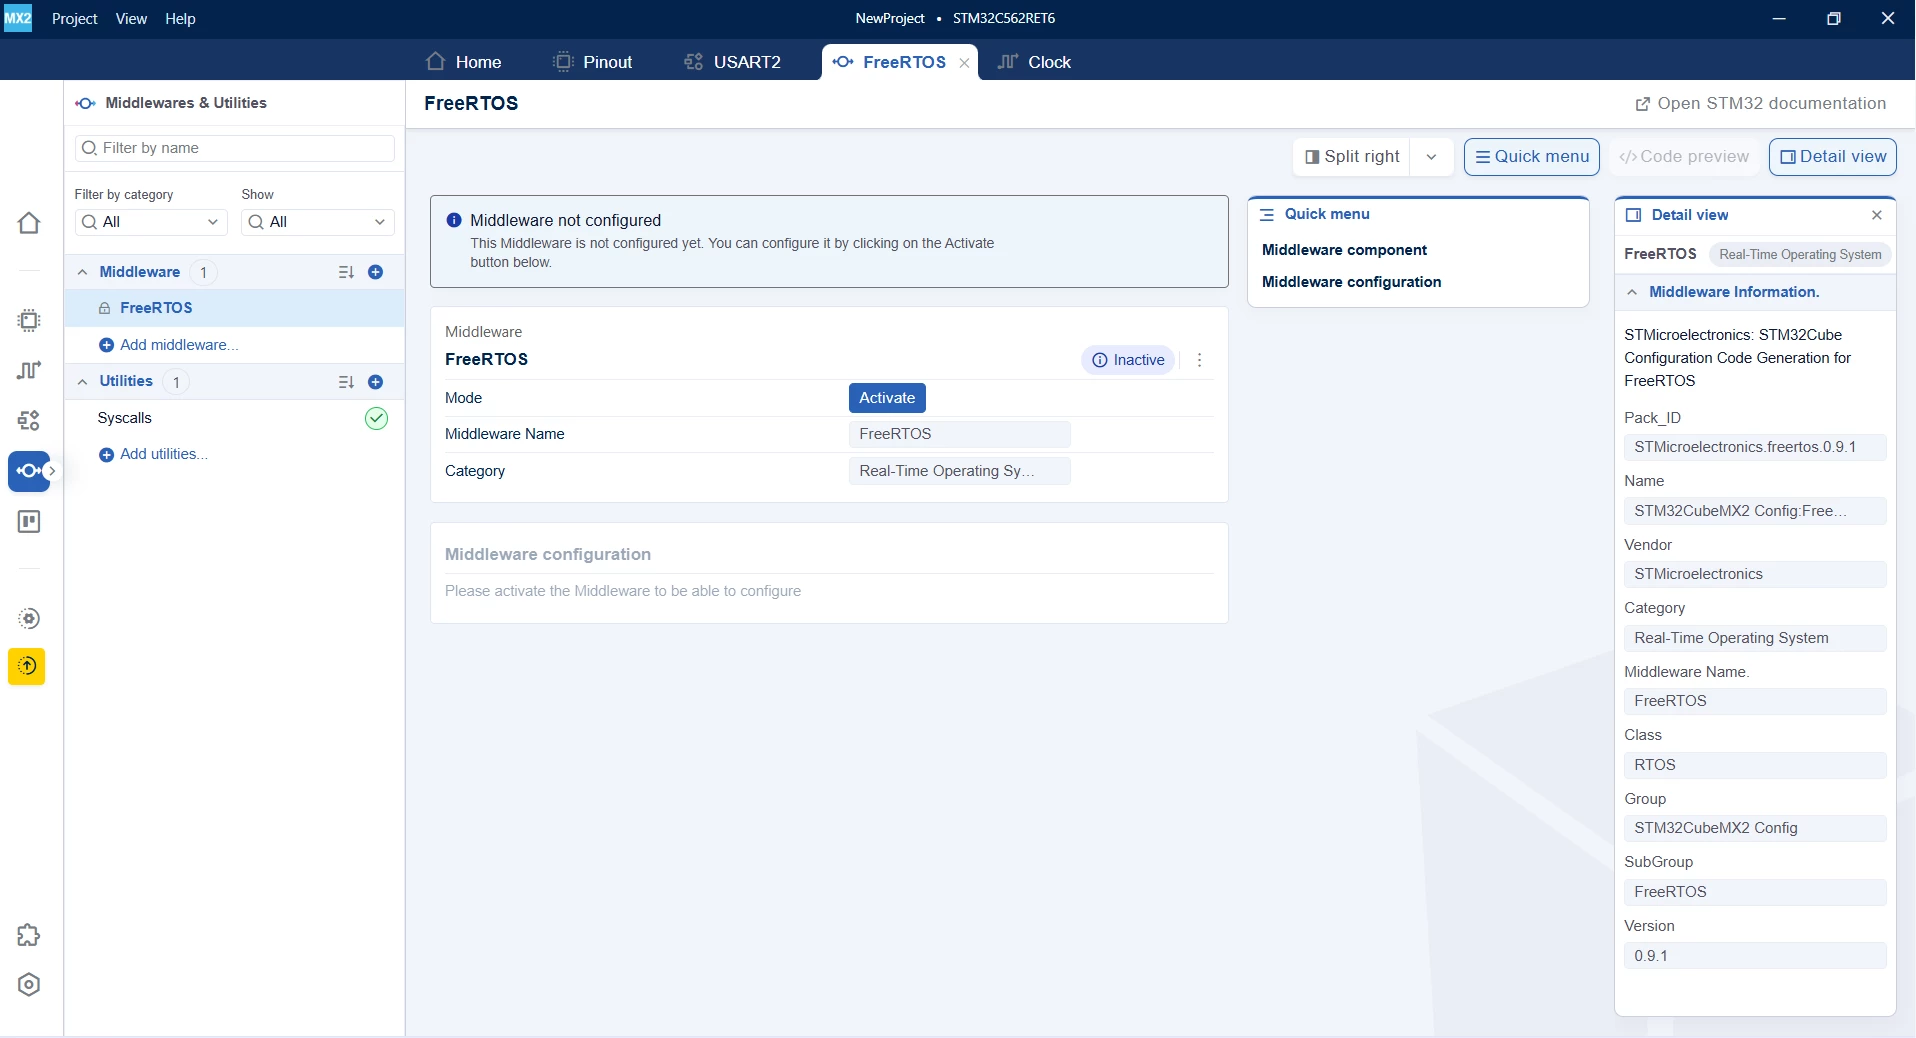The width and height of the screenshot is (1916, 1038).
Task: Expand the sidebar with the chevron arrow
Action: click(52, 471)
